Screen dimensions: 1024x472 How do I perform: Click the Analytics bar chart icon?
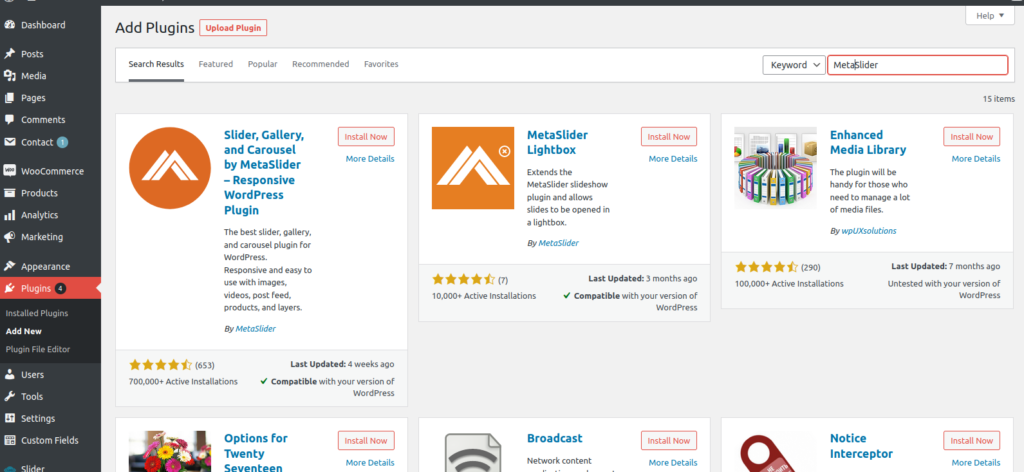click(x=9, y=215)
